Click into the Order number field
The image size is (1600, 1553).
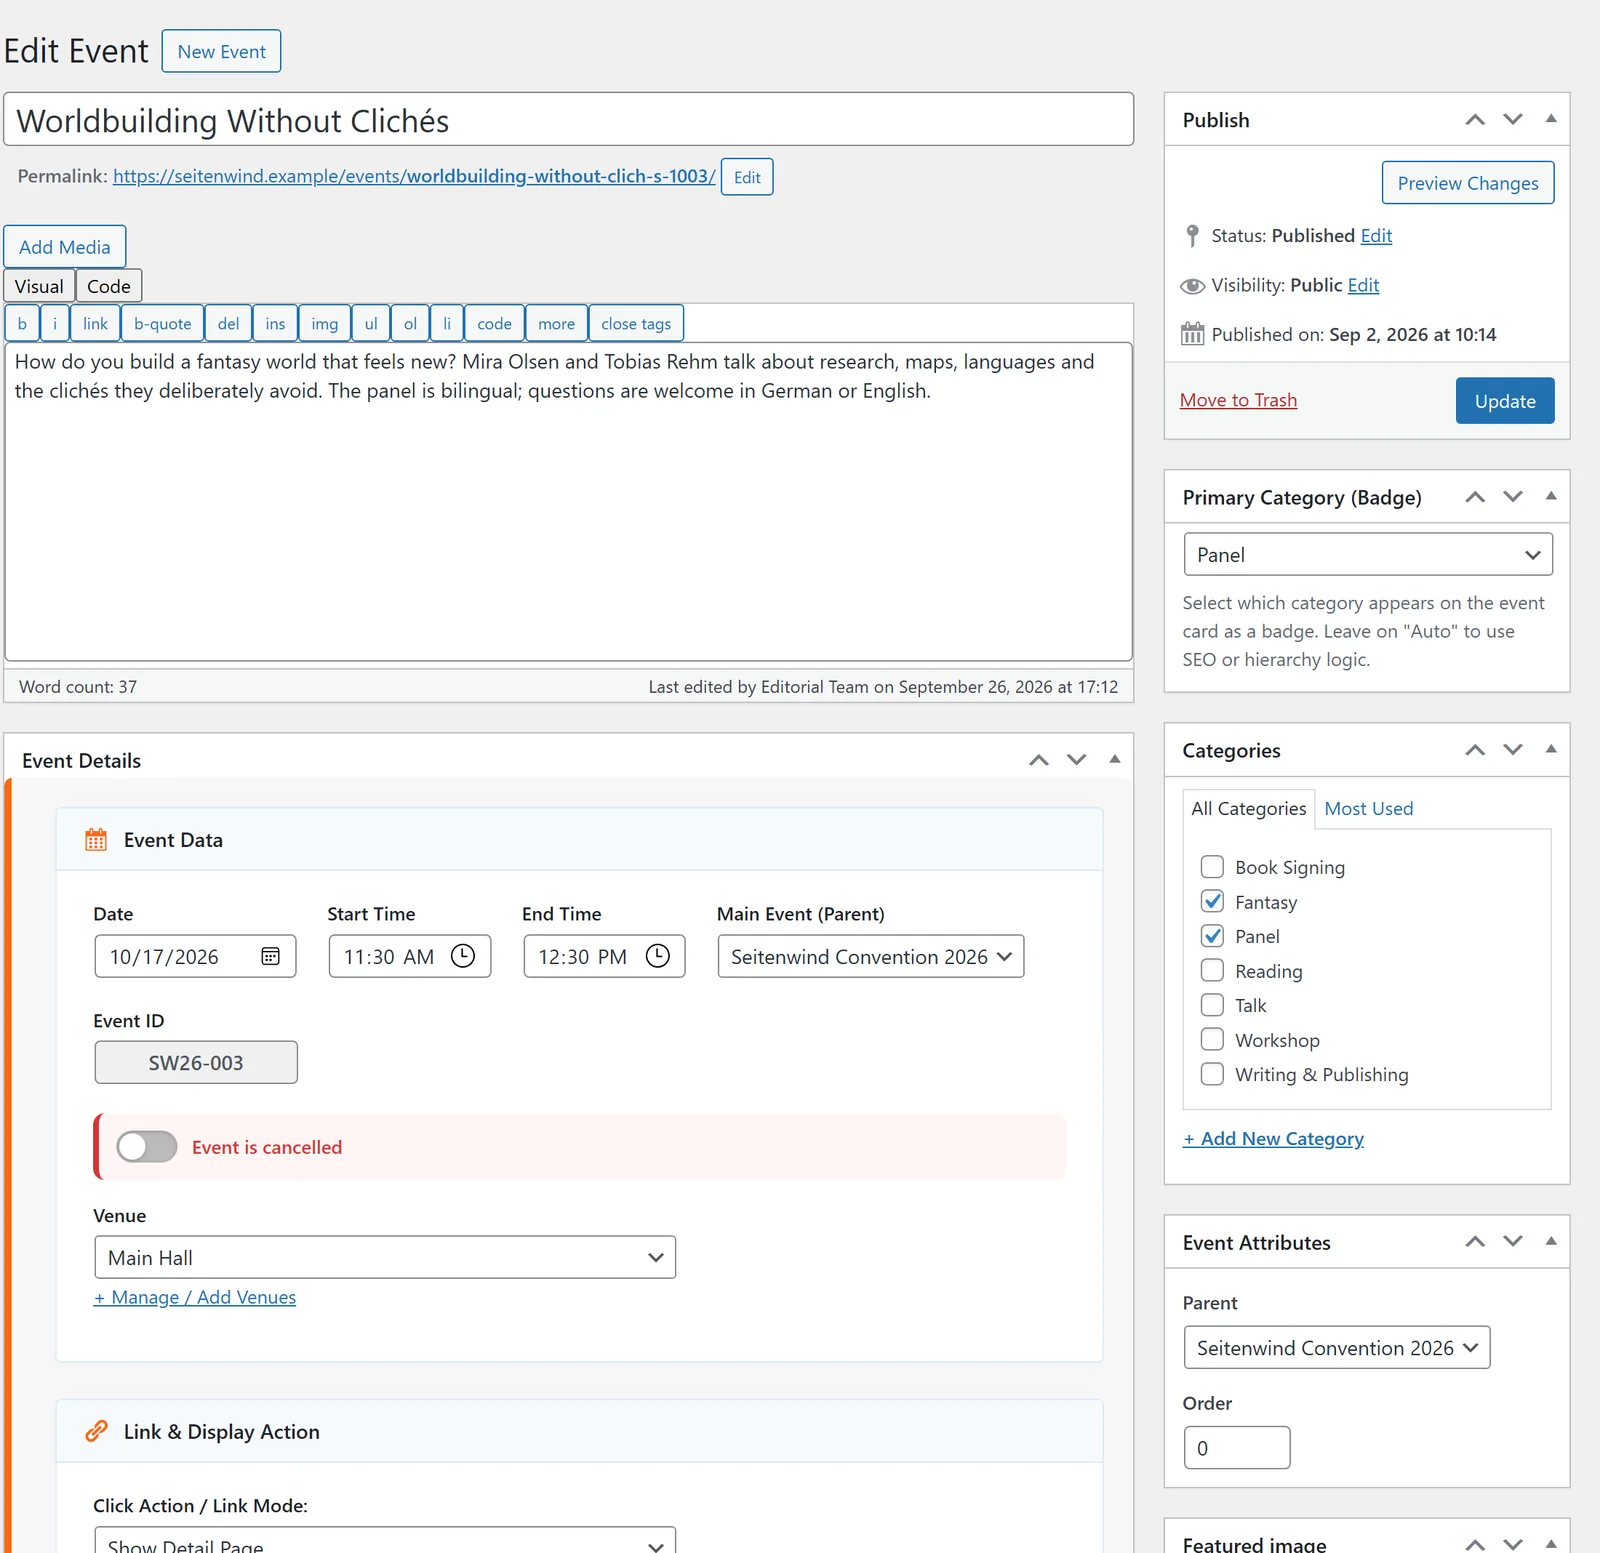point(1237,1447)
